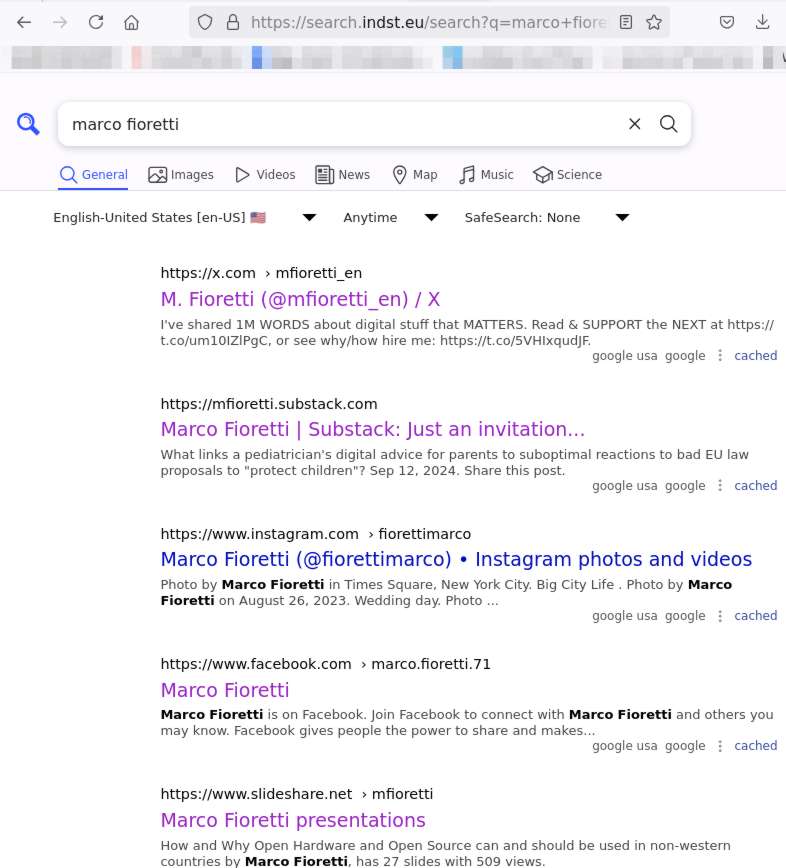Open more options for the Instagram result

(720, 616)
